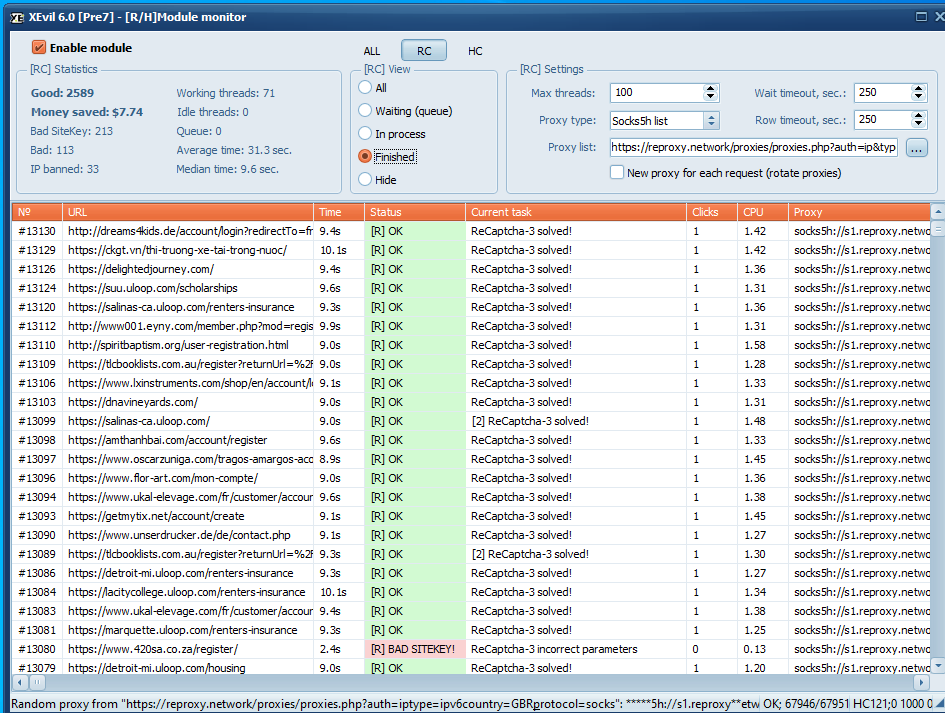
Task: Choose the In process view option
Action: coord(366,134)
